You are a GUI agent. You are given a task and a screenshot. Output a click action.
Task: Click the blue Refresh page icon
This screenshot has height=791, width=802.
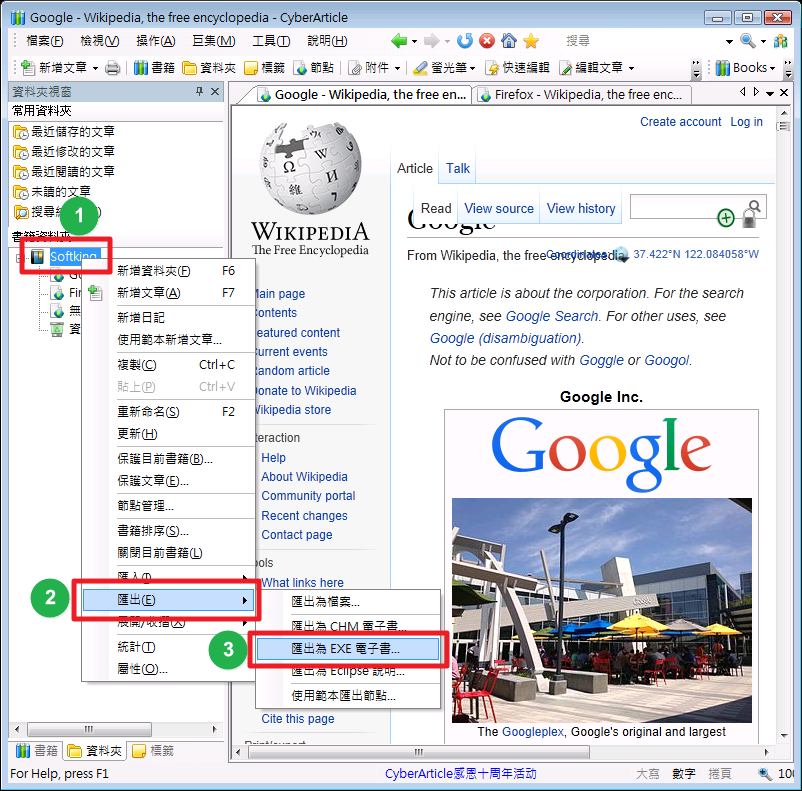pyautogui.click(x=464, y=41)
